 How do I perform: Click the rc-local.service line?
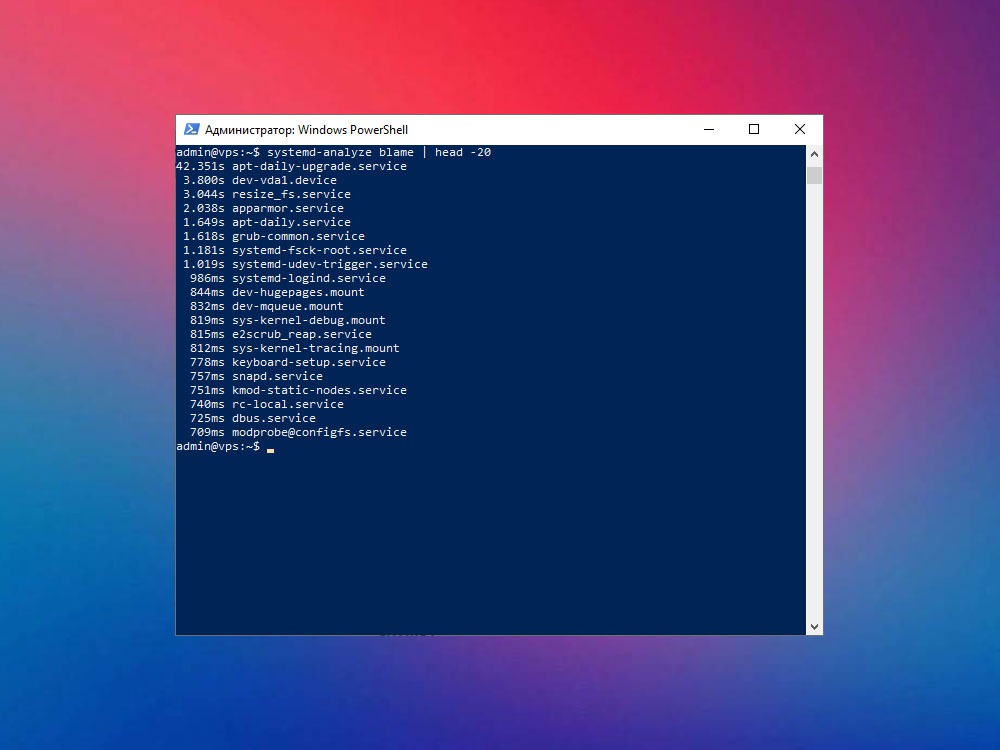point(267,405)
